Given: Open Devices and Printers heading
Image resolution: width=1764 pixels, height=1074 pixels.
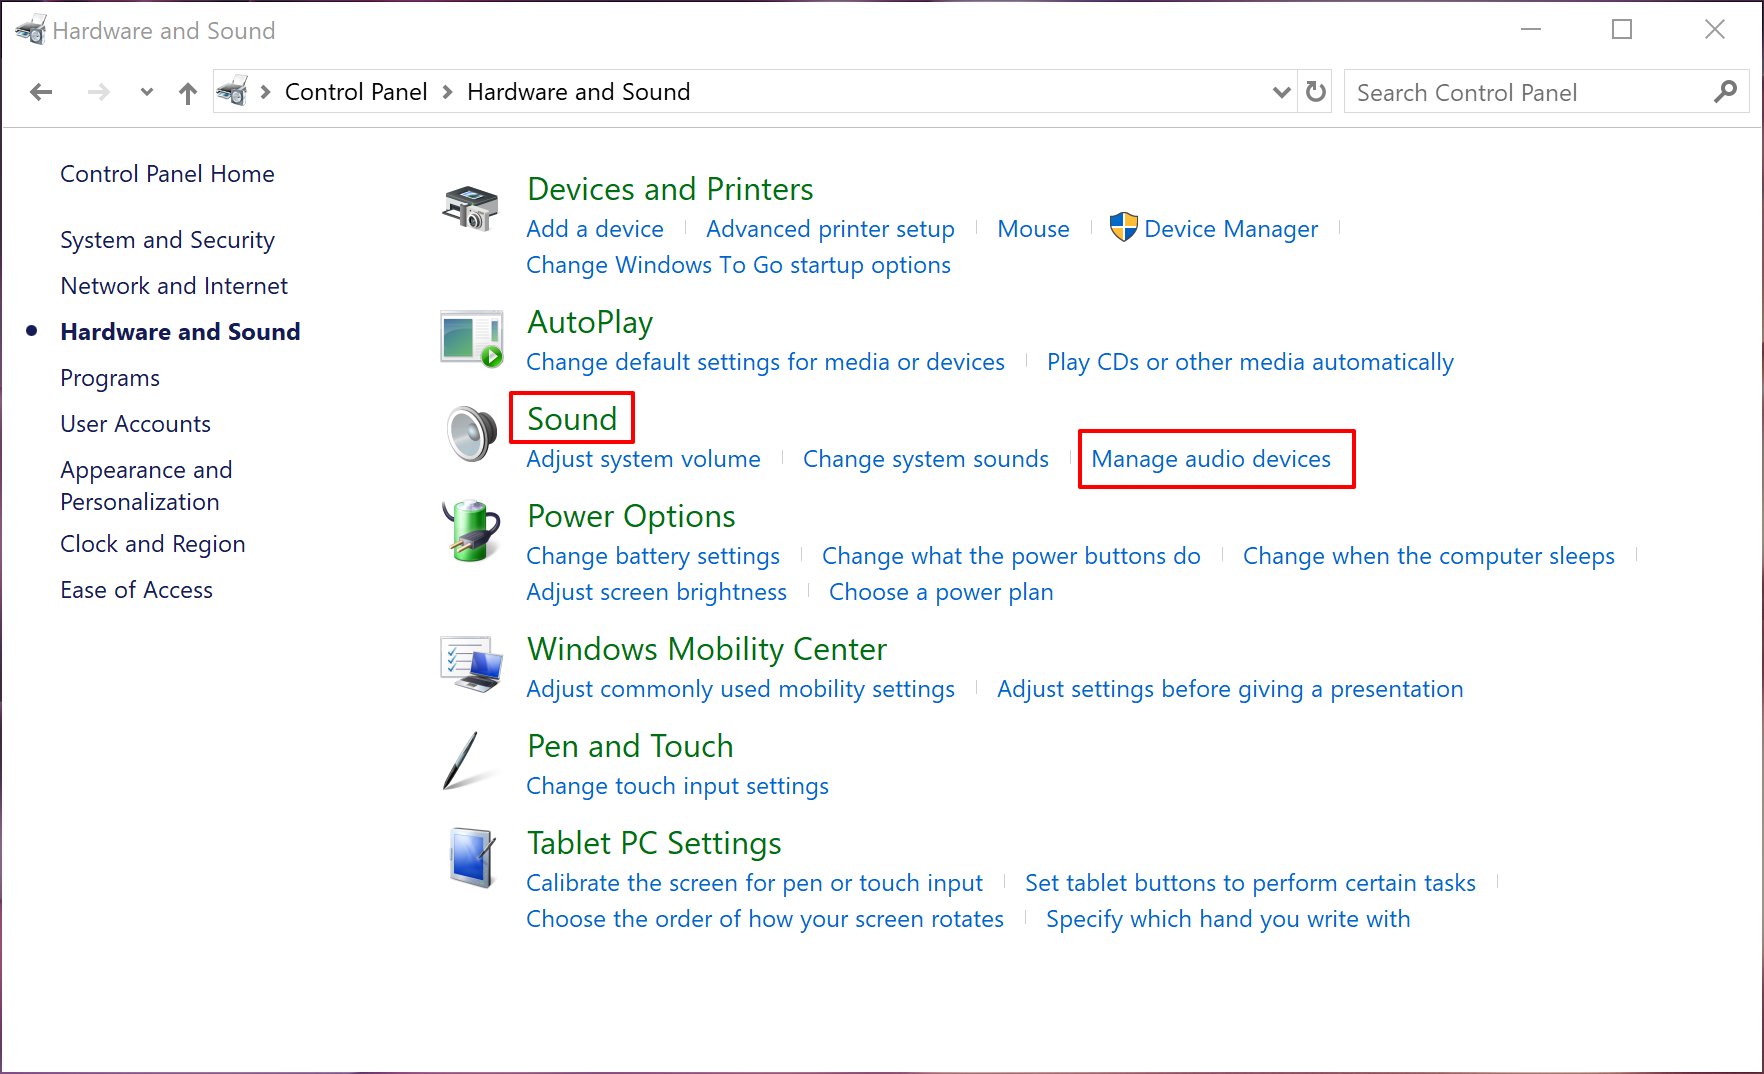Looking at the screenshot, I should coord(670,189).
